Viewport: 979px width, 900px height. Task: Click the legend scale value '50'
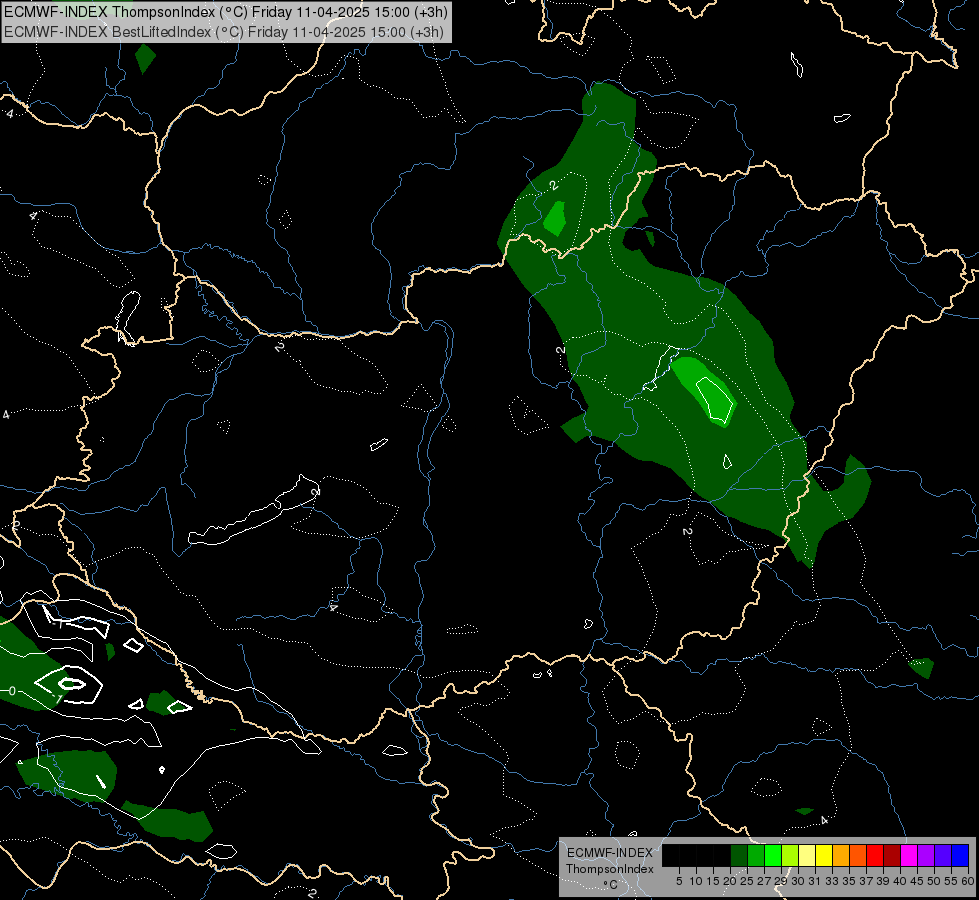pos(933,881)
